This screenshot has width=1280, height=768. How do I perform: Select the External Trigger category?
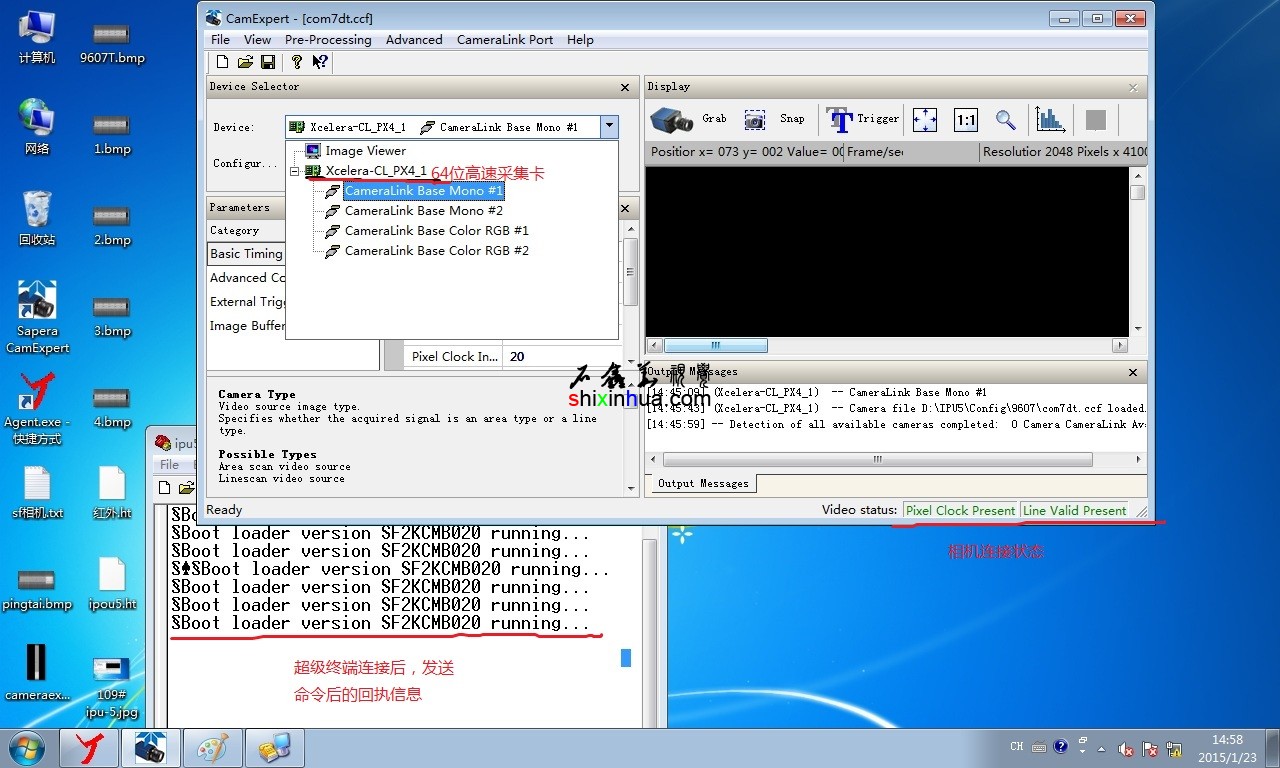tap(246, 302)
